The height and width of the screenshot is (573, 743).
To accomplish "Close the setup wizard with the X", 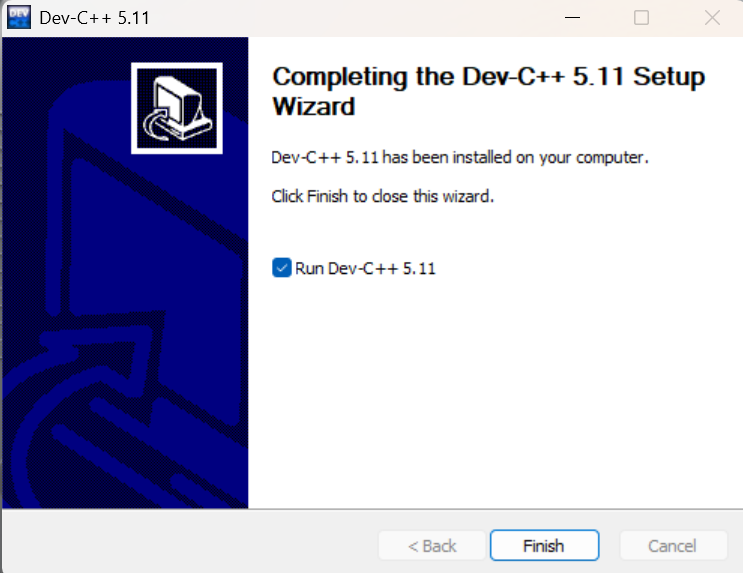I will [712, 18].
